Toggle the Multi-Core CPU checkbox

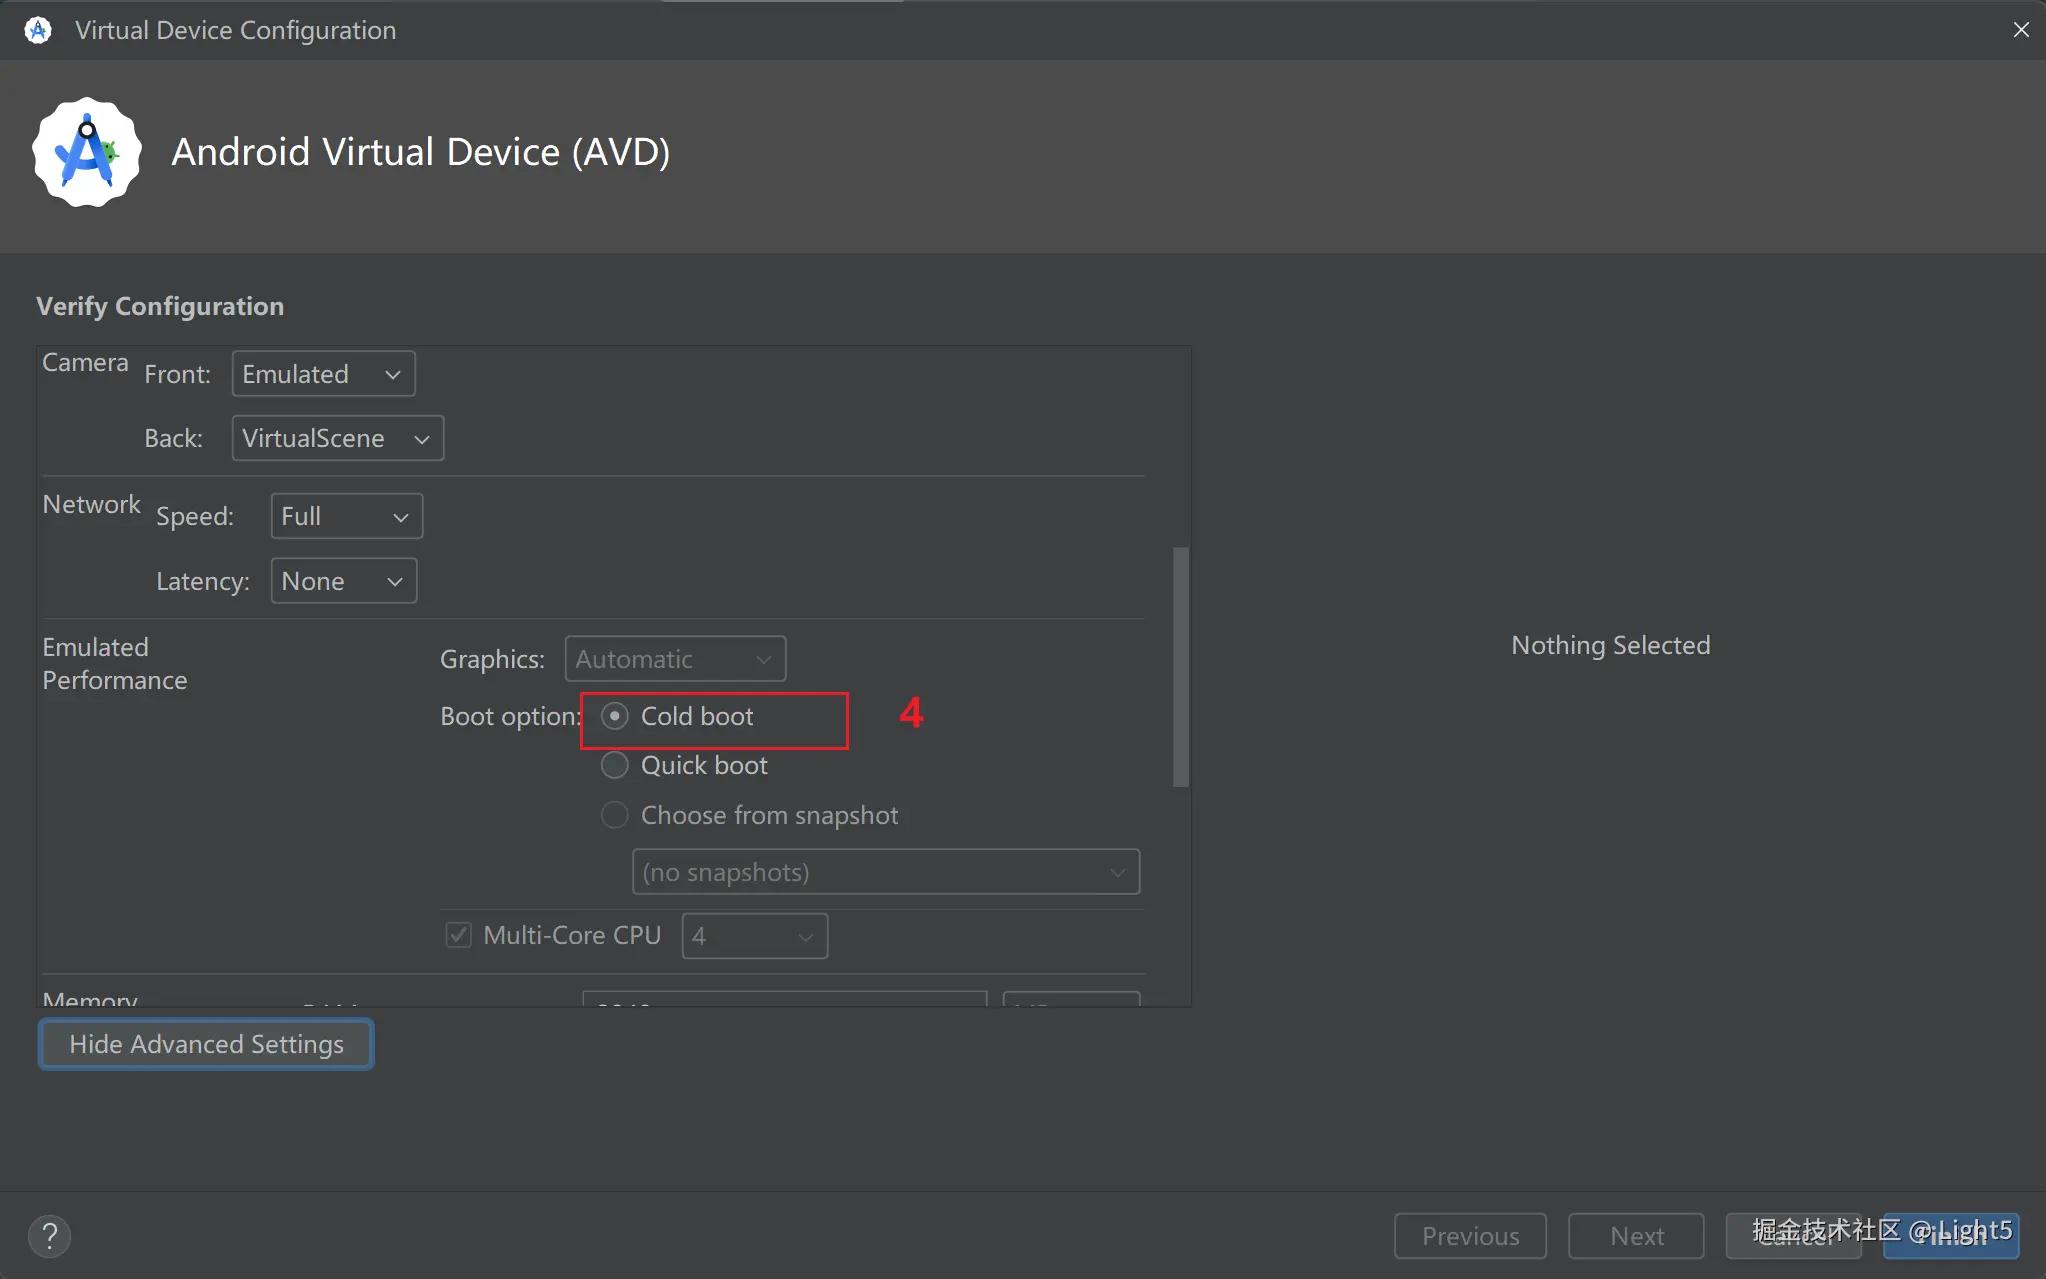click(458, 935)
